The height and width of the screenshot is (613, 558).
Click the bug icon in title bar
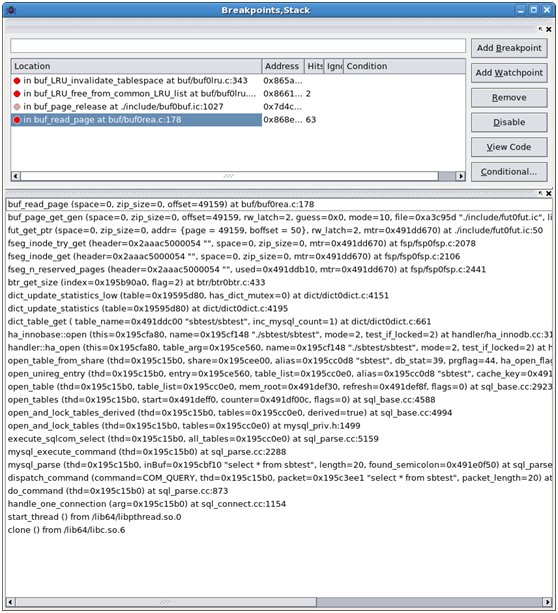click(11, 10)
